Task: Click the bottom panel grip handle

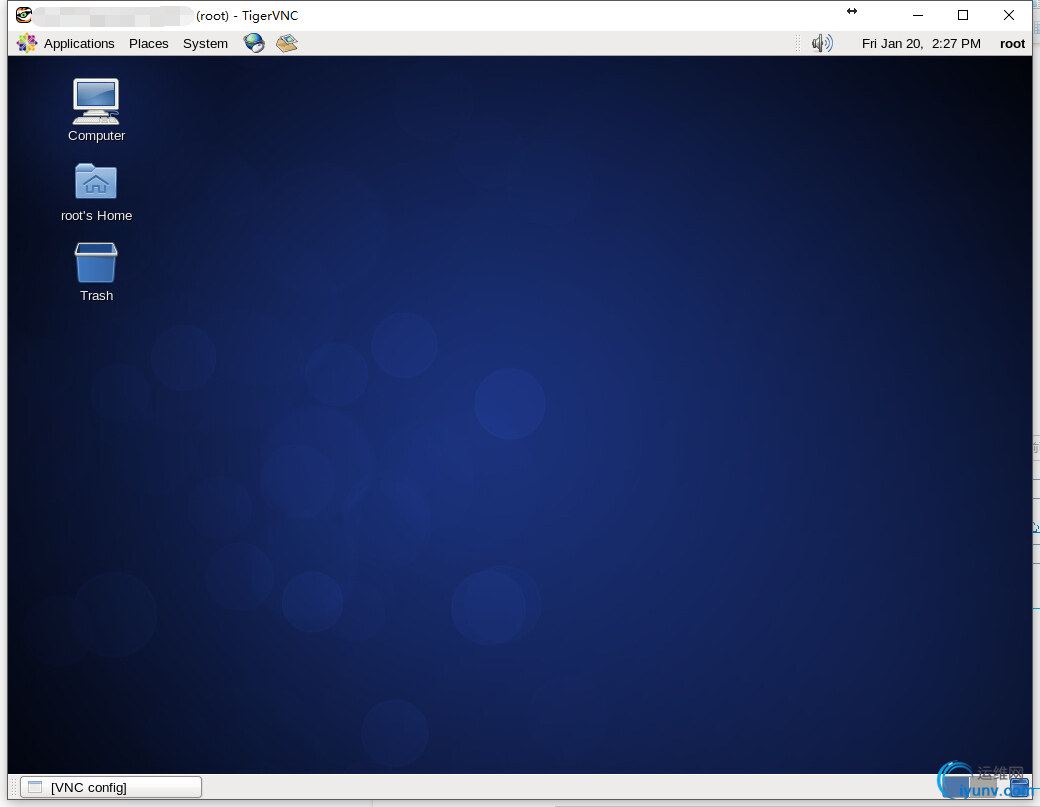Action: tap(14, 787)
